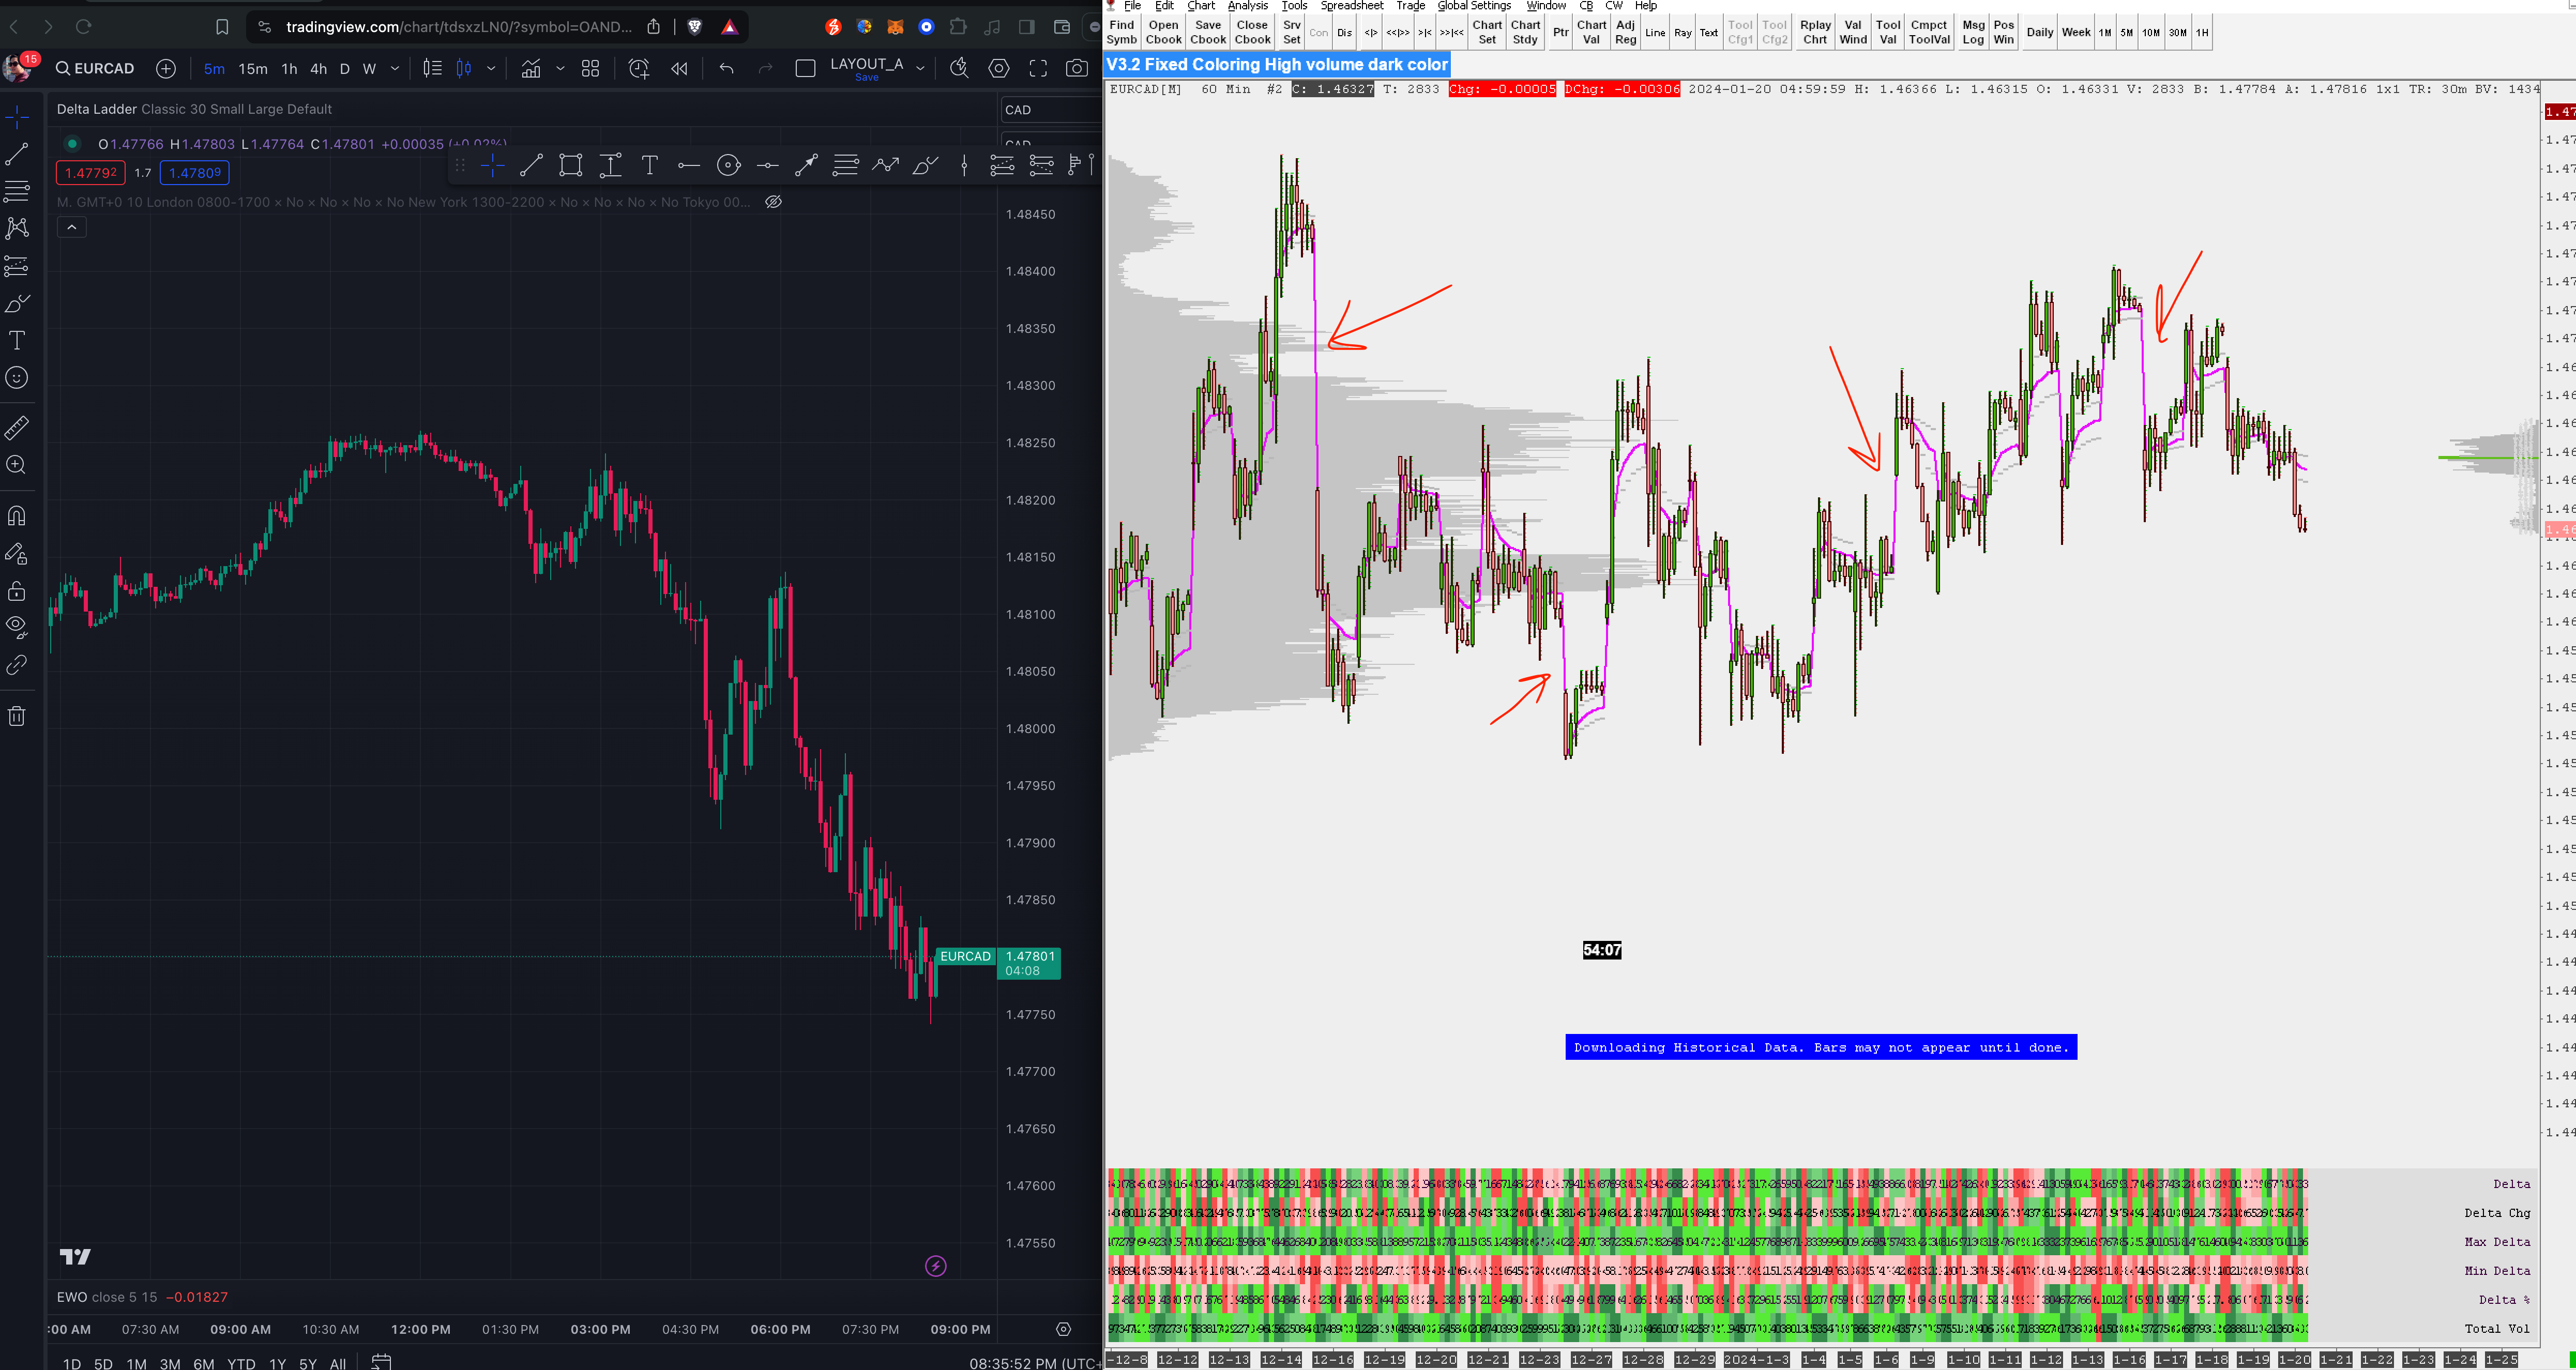Viewport: 2576px width, 1370px height.
Task: Select the rectangle tool in floating toolbar
Action: click(571, 166)
